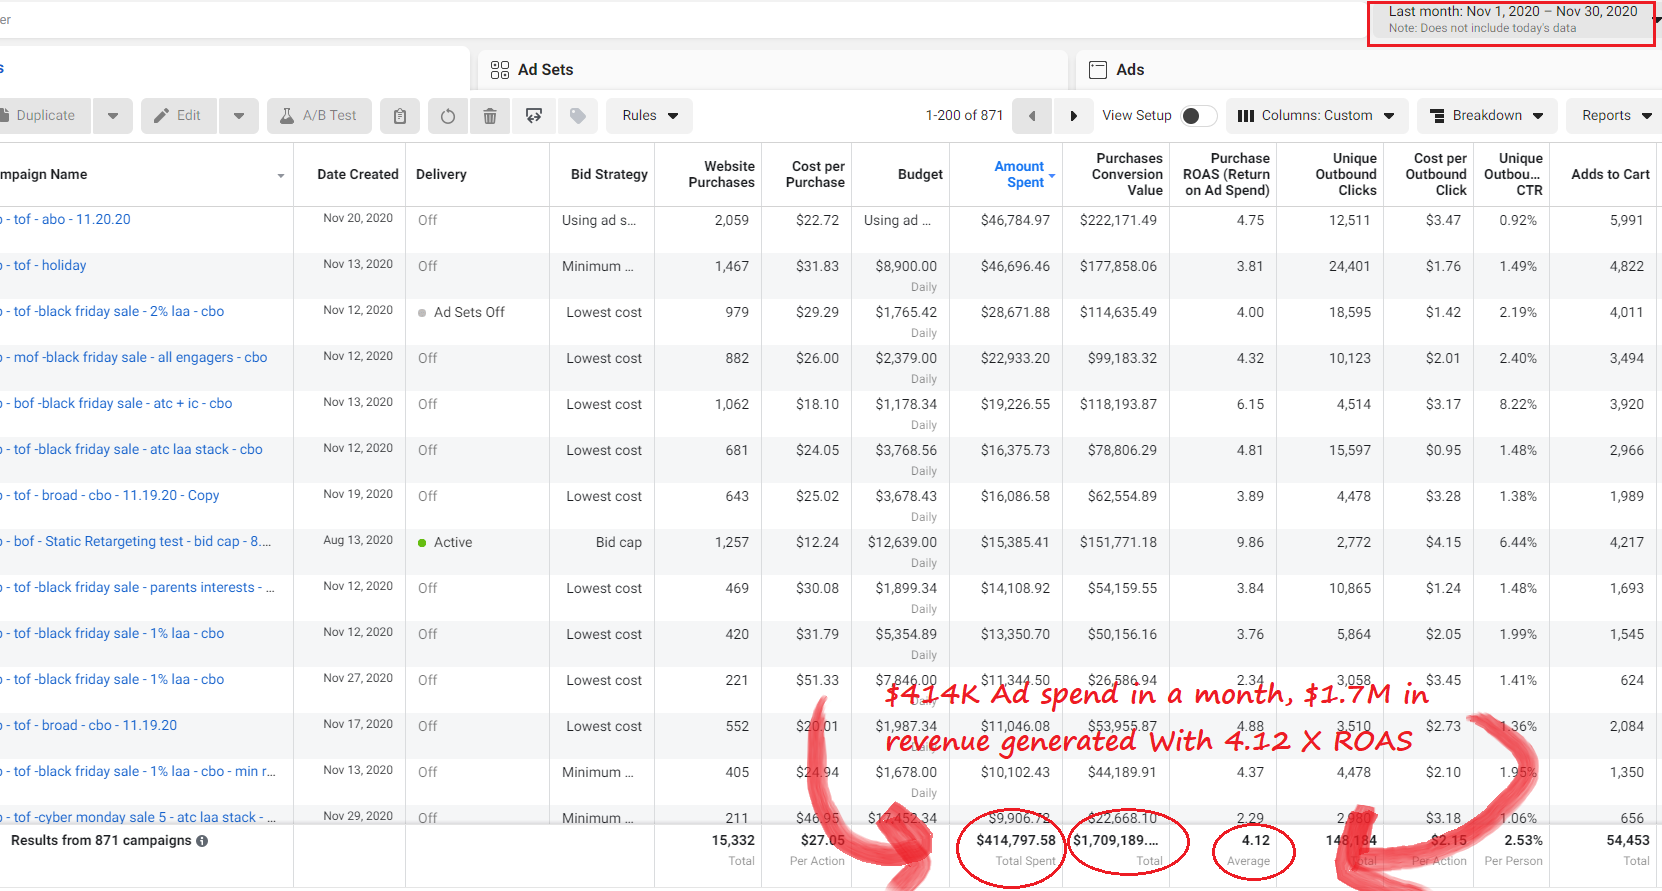
Task: Open Columns: Custom dropdown
Action: point(1315,116)
